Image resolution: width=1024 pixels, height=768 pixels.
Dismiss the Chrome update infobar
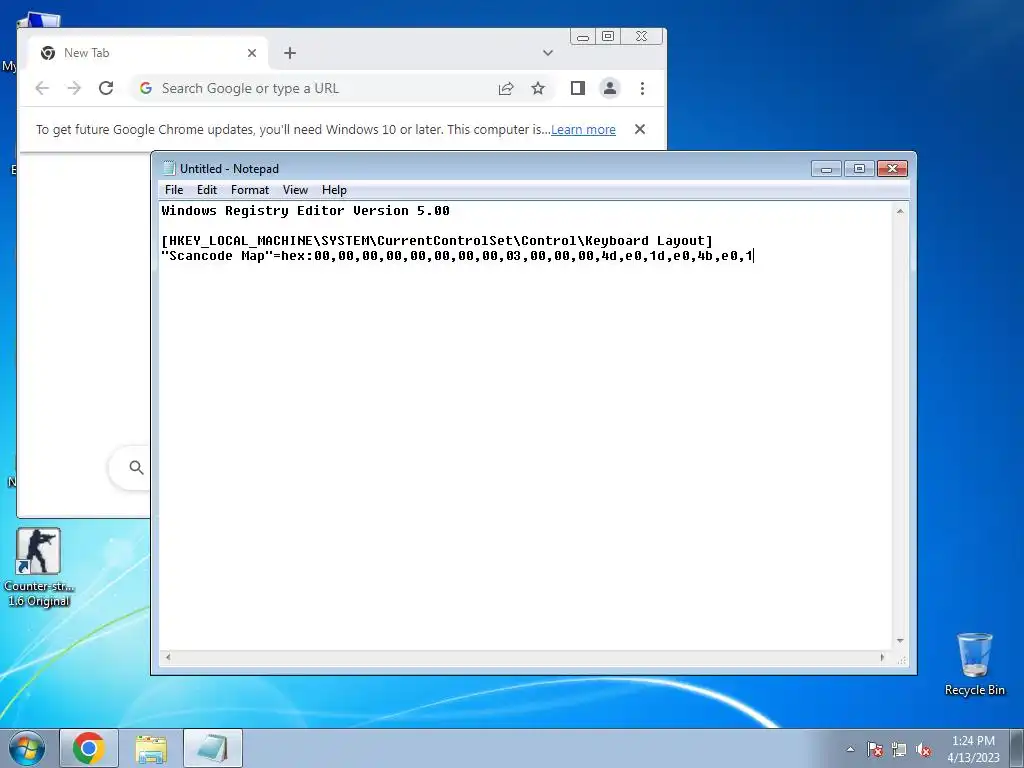[x=640, y=129]
